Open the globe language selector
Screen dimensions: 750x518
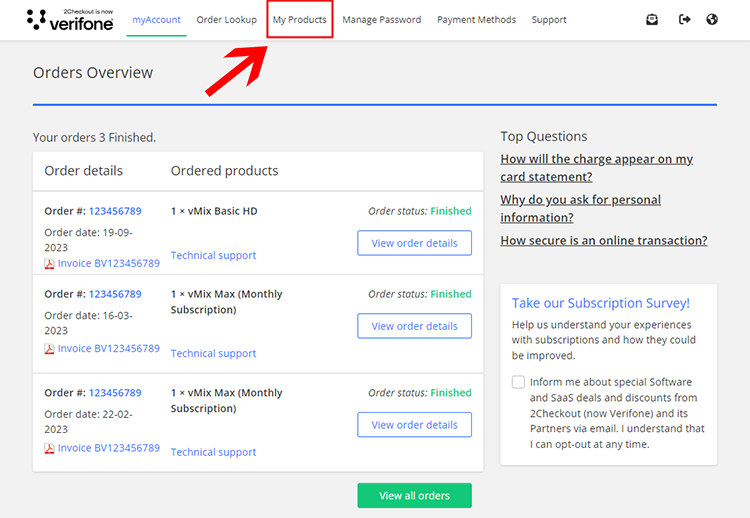(x=712, y=19)
